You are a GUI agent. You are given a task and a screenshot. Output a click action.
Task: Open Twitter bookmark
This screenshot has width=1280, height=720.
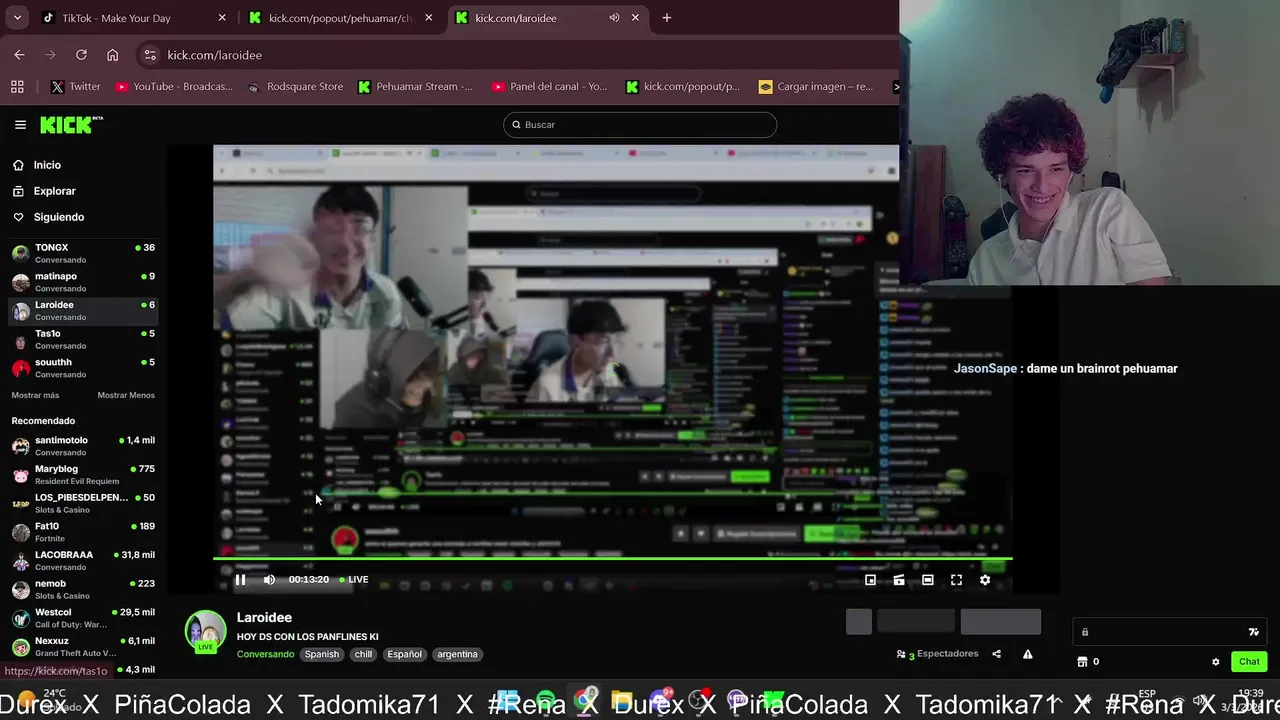75,87
